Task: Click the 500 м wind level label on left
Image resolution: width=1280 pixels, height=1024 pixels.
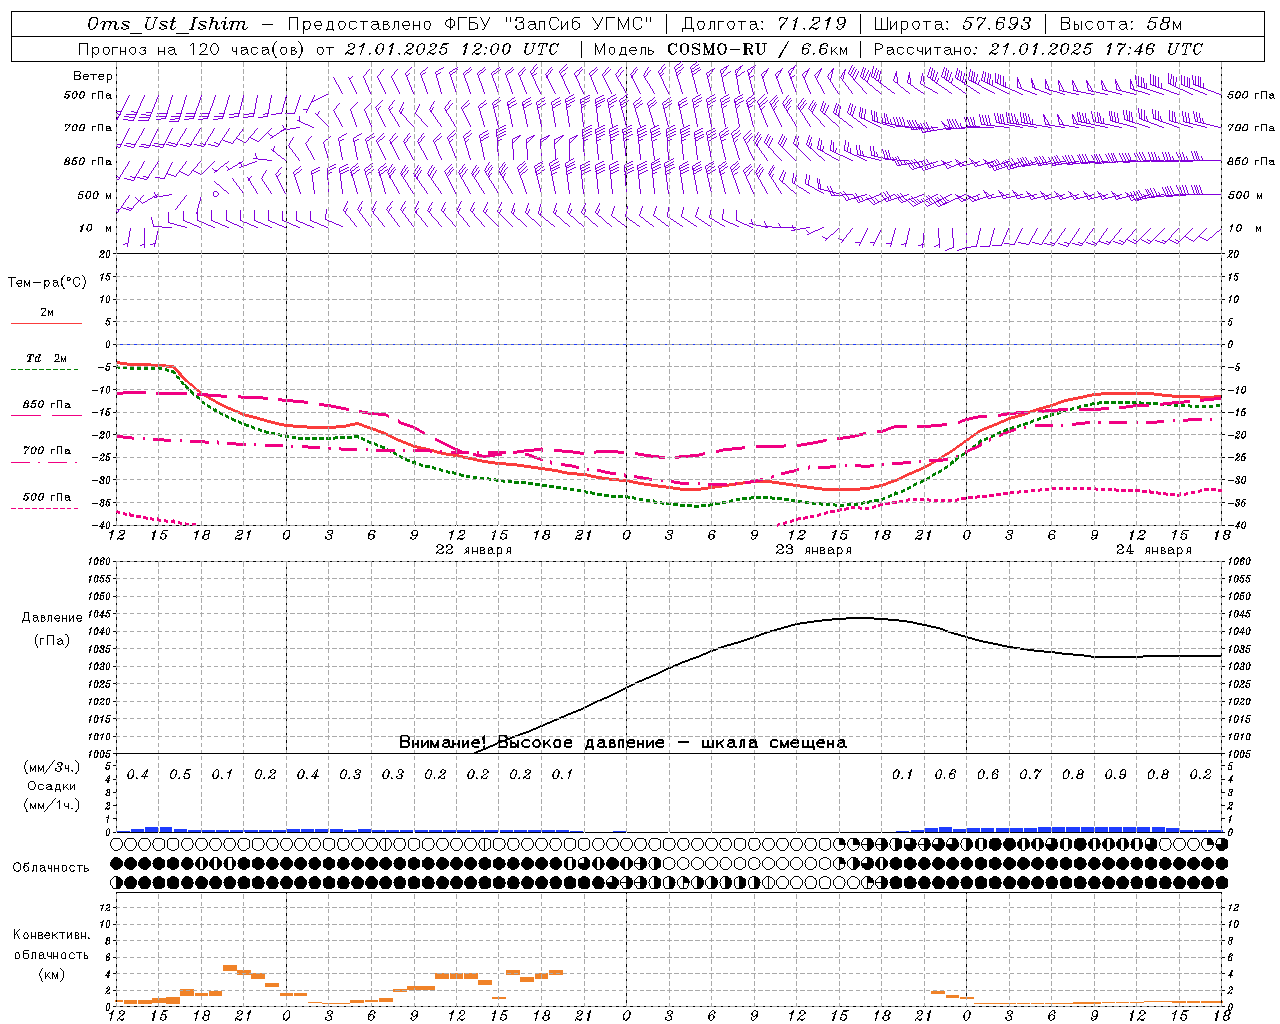Action: coord(95,195)
